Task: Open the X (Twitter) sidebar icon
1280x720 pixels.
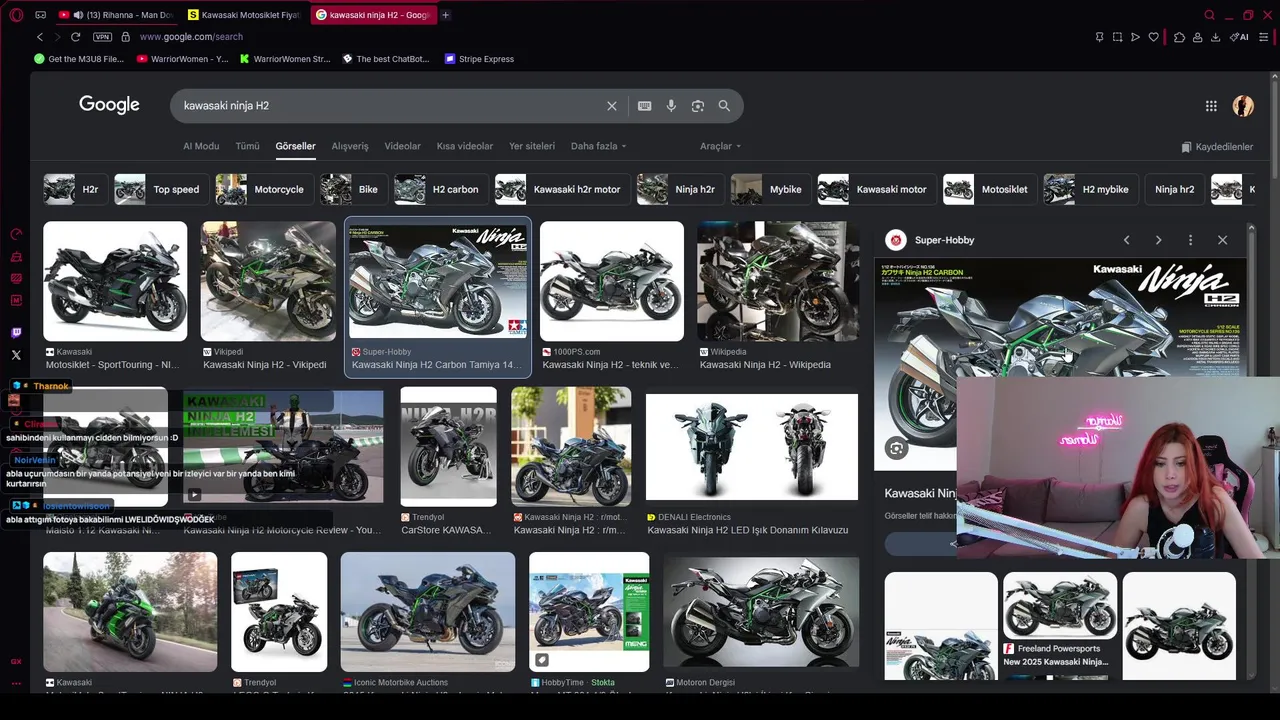Action: (16, 355)
